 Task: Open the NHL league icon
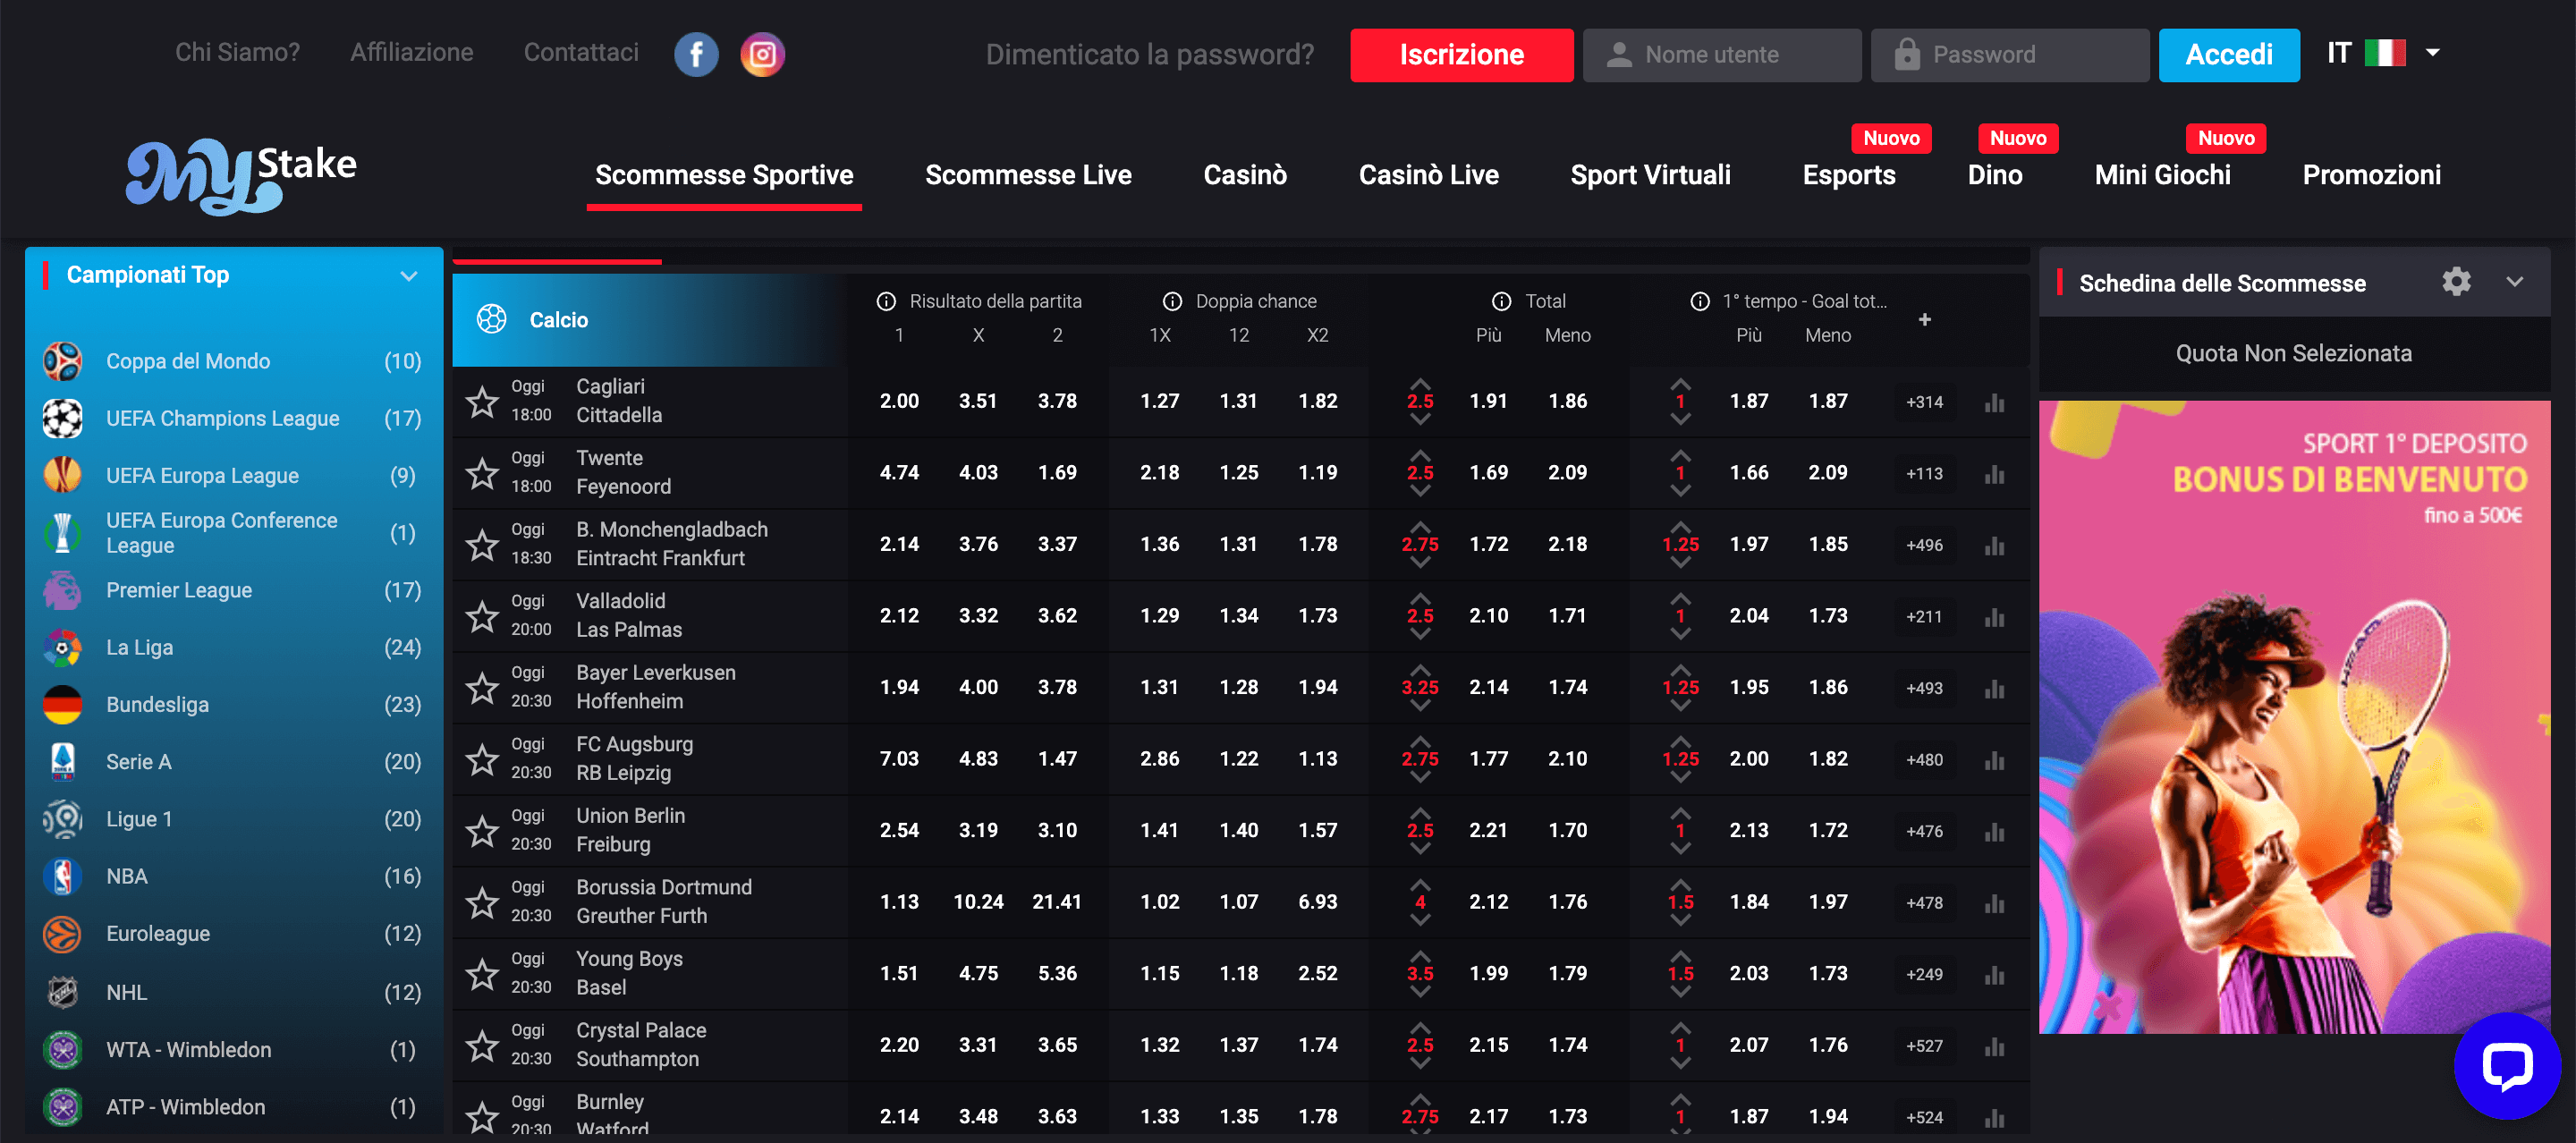pos(62,992)
